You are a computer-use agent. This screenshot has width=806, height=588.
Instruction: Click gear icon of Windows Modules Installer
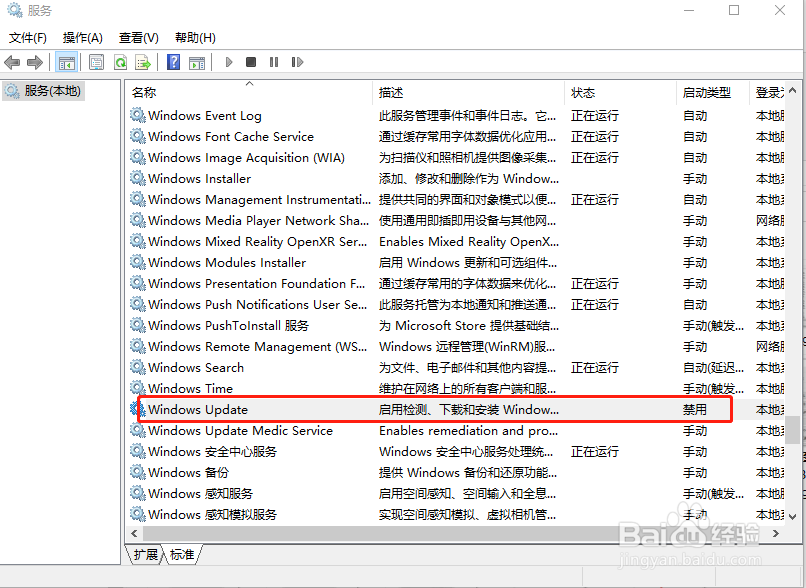click(x=137, y=262)
